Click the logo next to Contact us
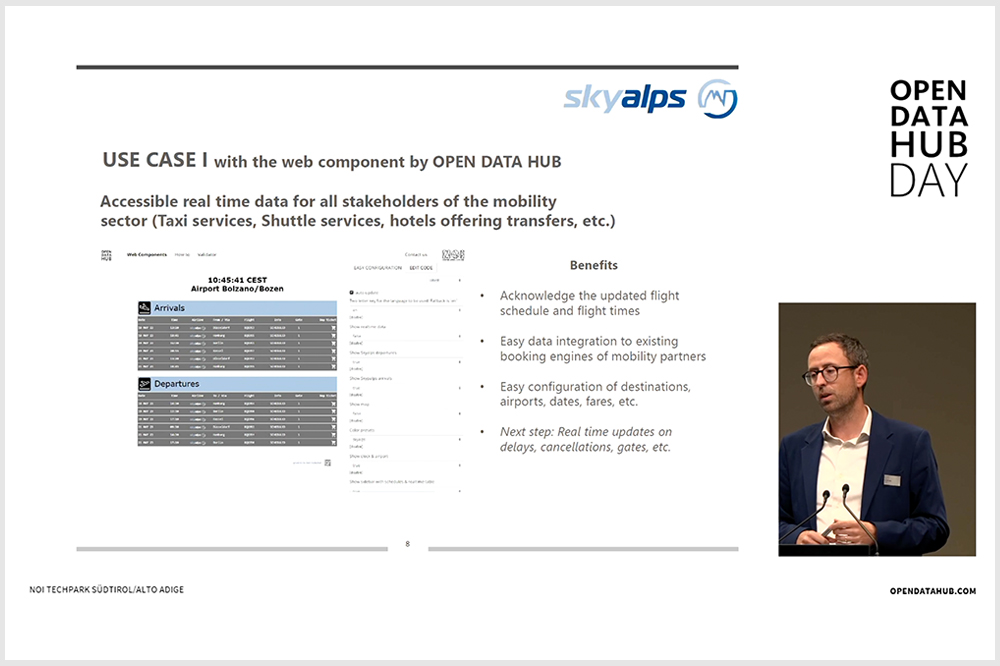 click(453, 255)
